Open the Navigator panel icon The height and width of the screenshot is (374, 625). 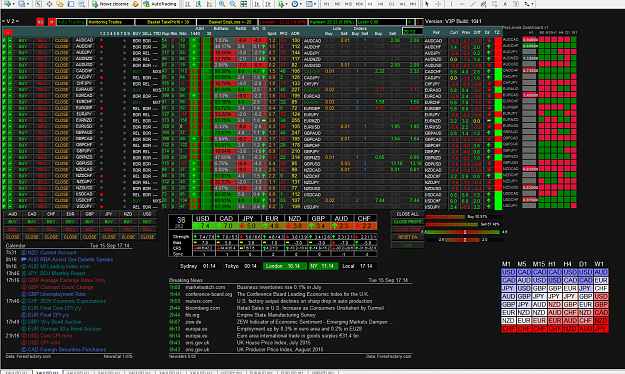click(60, 4)
